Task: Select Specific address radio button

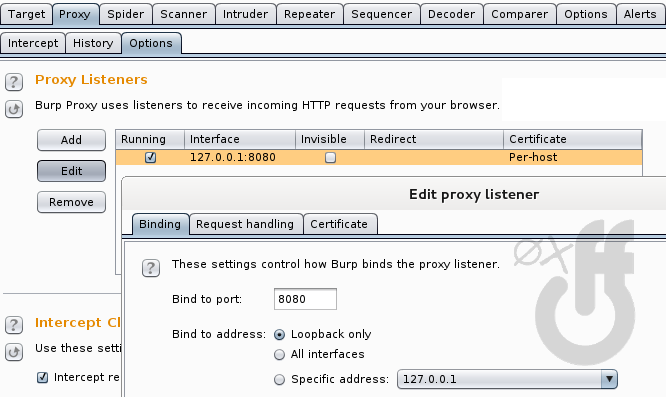Action: pyautogui.click(x=279, y=379)
